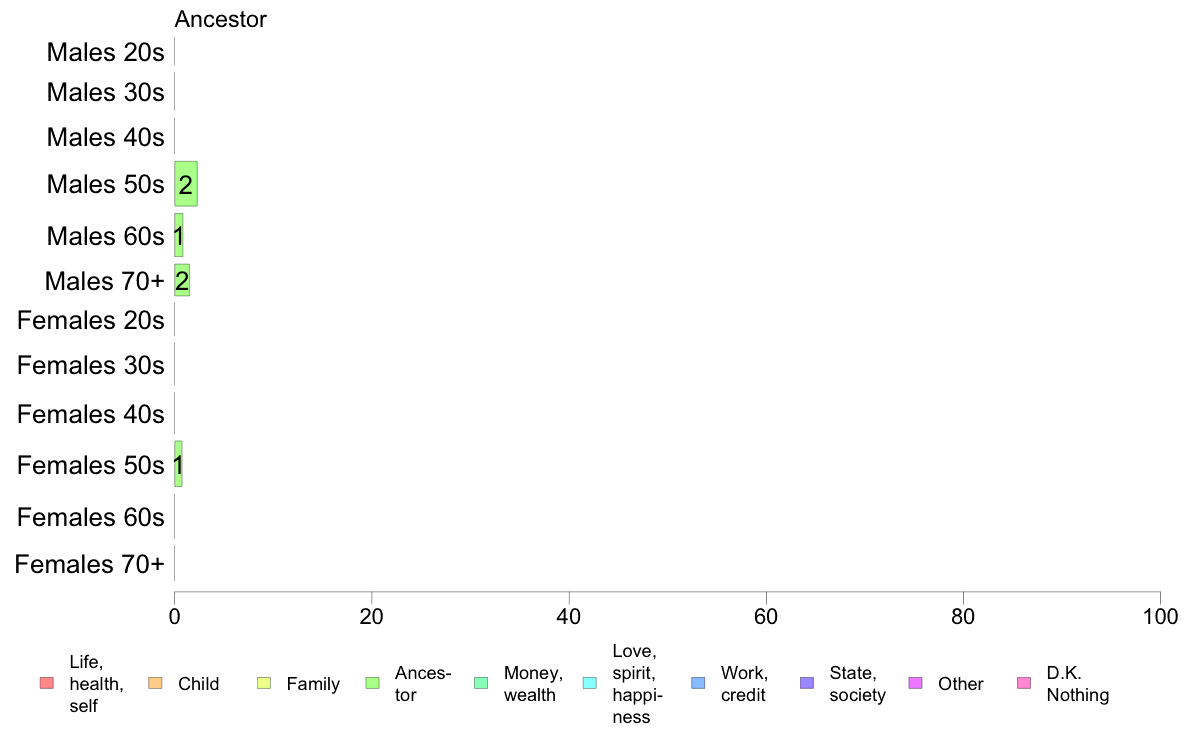This screenshot has height=736, width=1188.
Task: Click the Ancestor legend green swatch
Action: [x=372, y=683]
